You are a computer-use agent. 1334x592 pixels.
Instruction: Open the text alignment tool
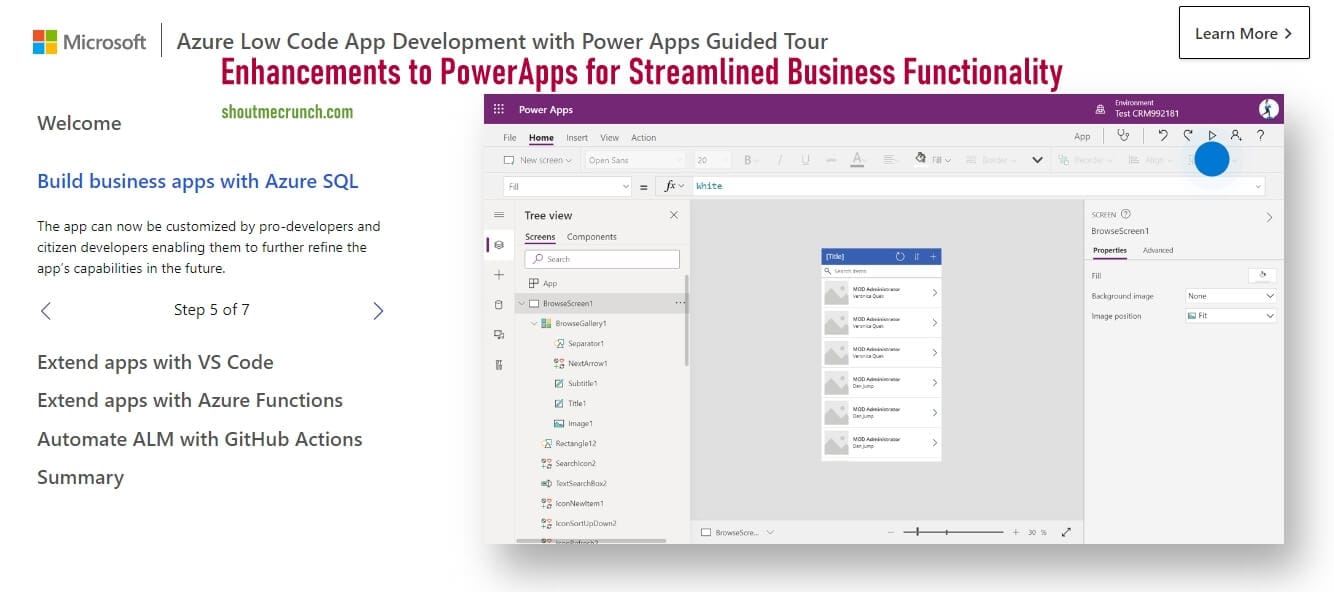889,160
